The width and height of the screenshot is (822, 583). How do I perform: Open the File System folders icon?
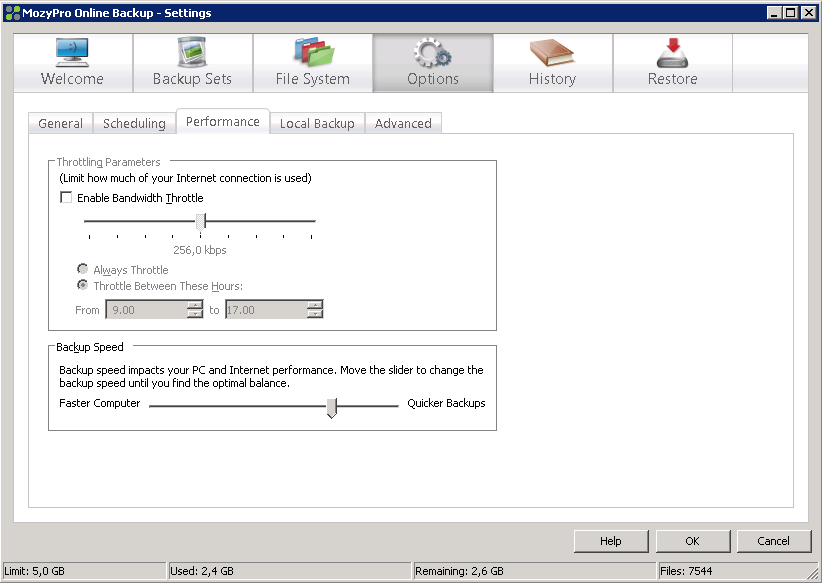(x=313, y=52)
